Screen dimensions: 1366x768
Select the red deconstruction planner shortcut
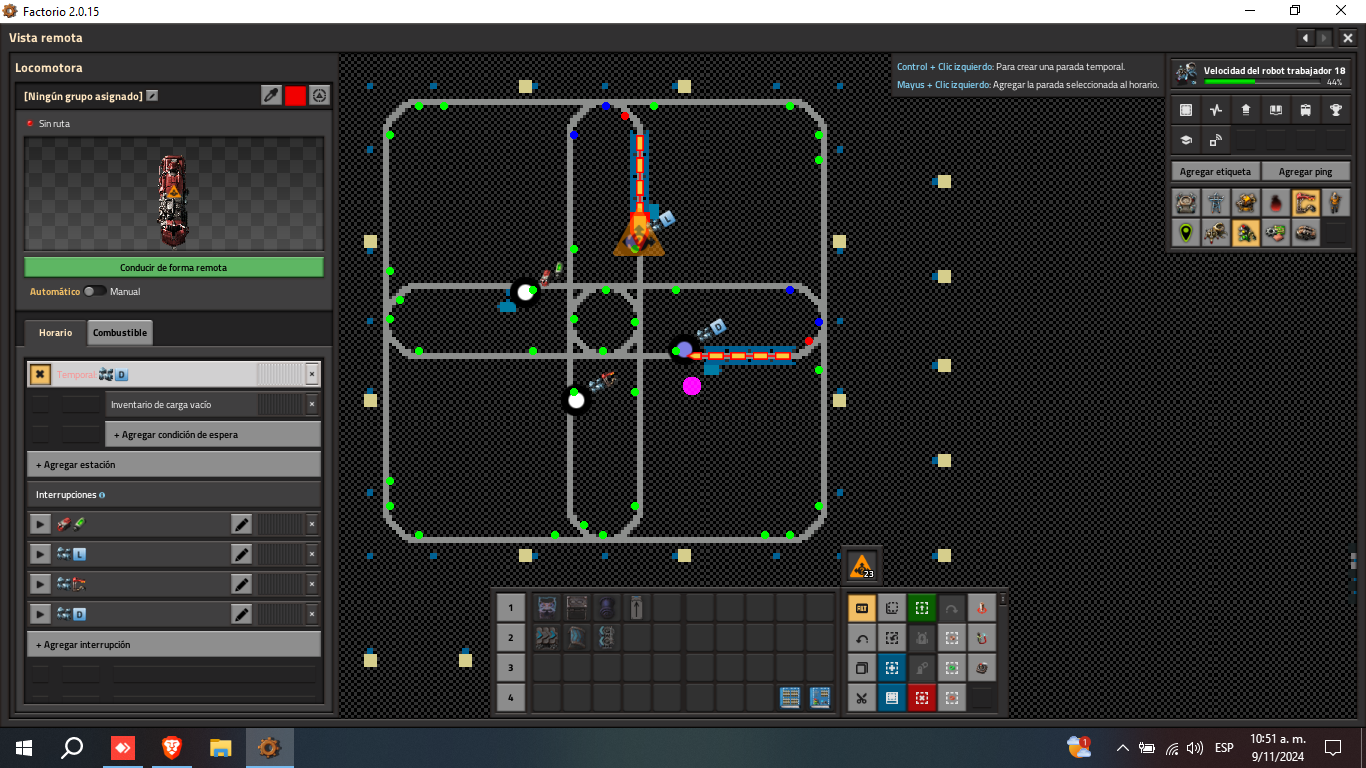921,698
